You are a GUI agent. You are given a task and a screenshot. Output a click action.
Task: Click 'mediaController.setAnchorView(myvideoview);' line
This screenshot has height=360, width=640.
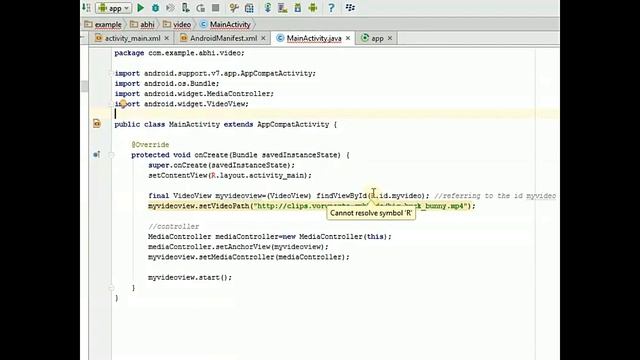pyautogui.click(x=238, y=247)
